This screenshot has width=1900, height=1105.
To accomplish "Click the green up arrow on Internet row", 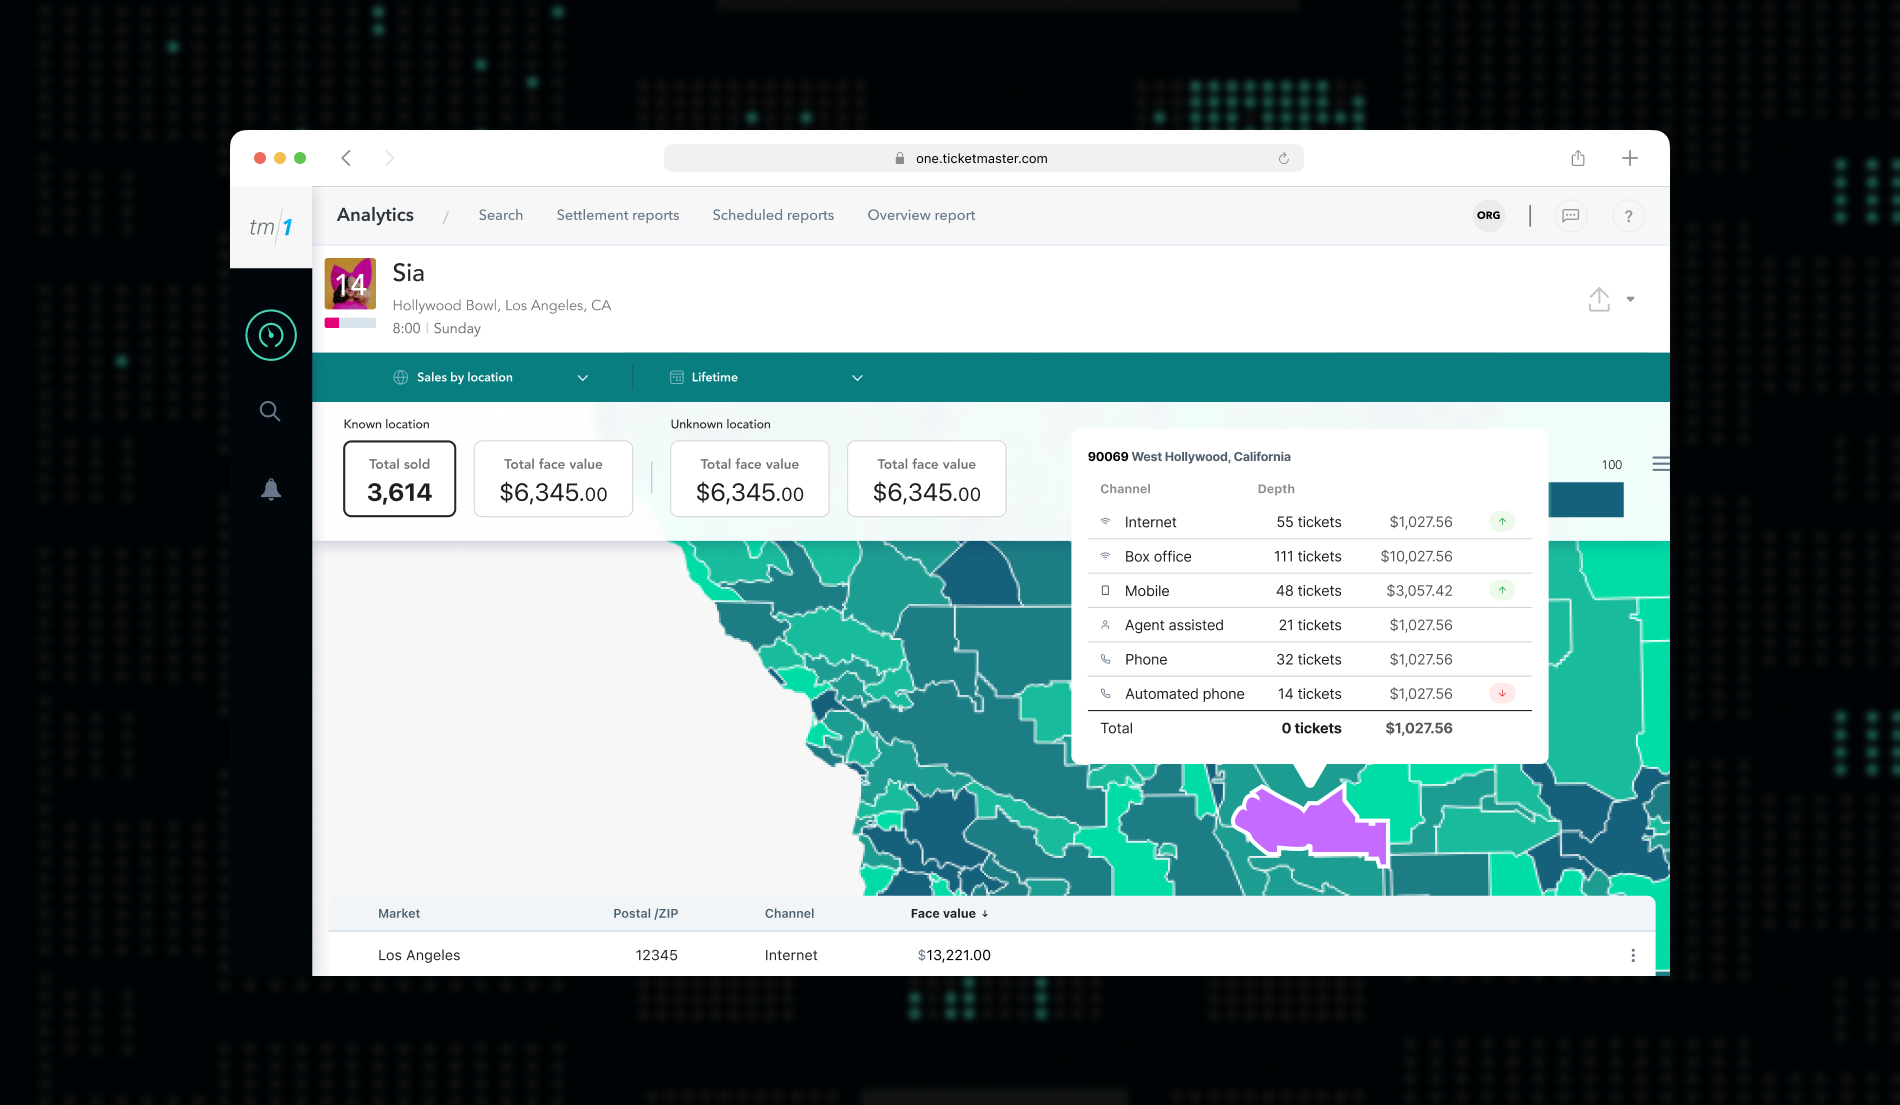I will (1502, 521).
